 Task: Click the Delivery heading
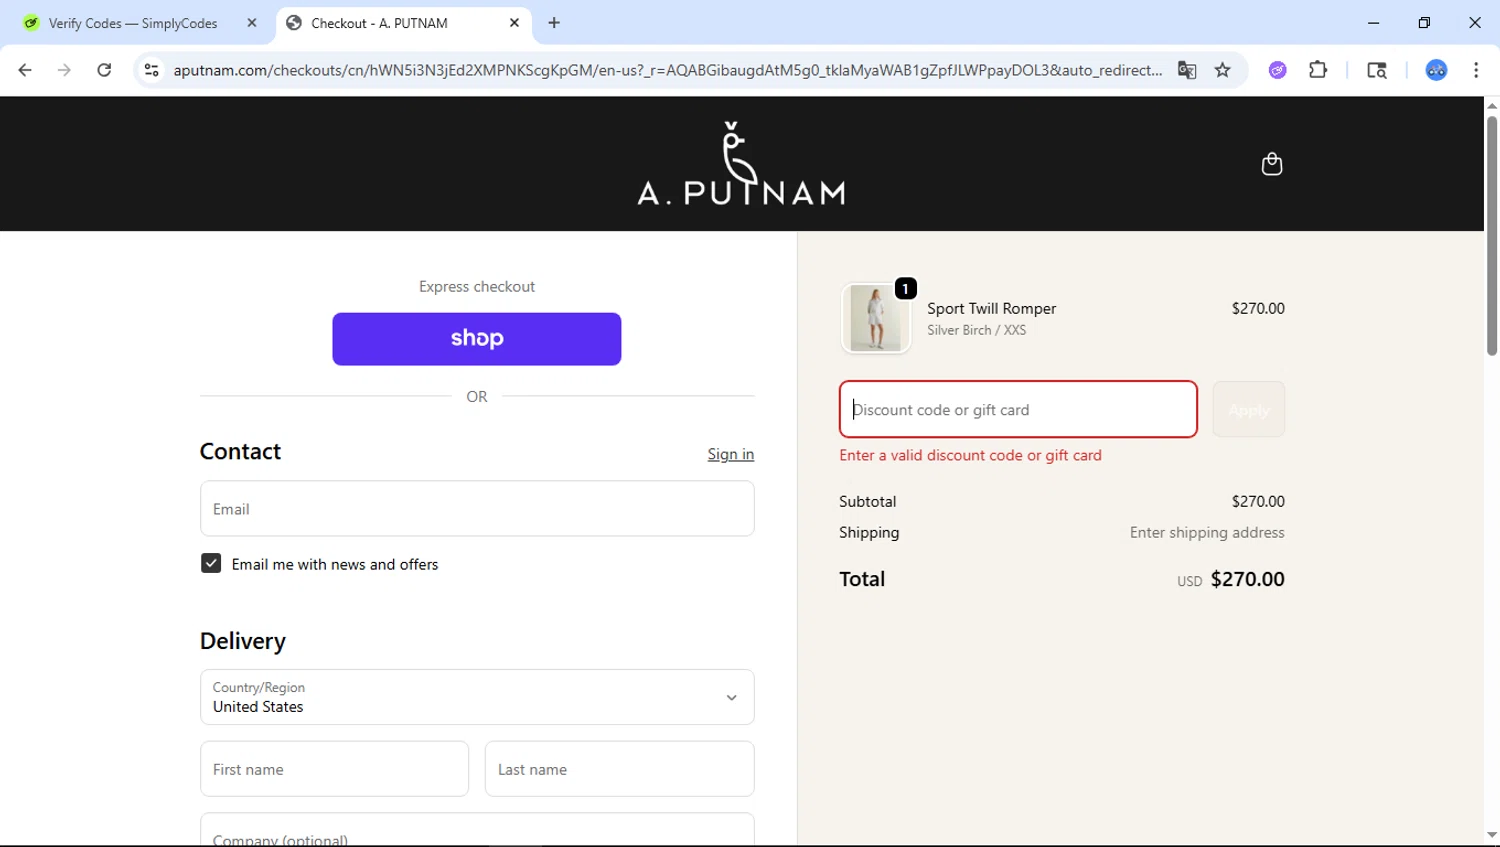pyautogui.click(x=243, y=641)
